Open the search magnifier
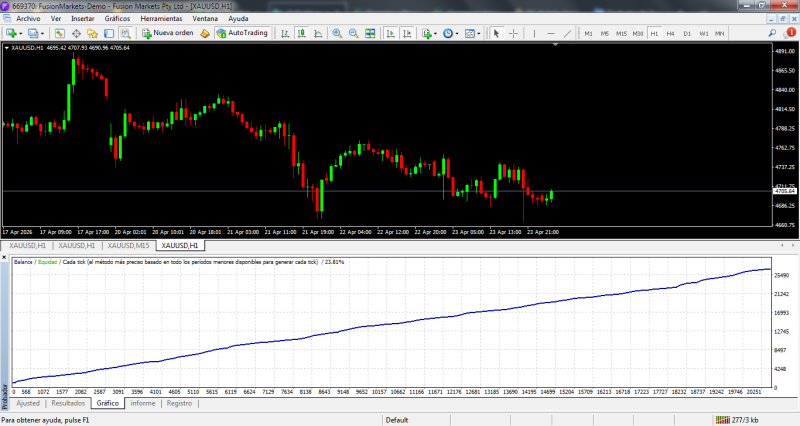This screenshot has width=800, height=426. coord(772,33)
